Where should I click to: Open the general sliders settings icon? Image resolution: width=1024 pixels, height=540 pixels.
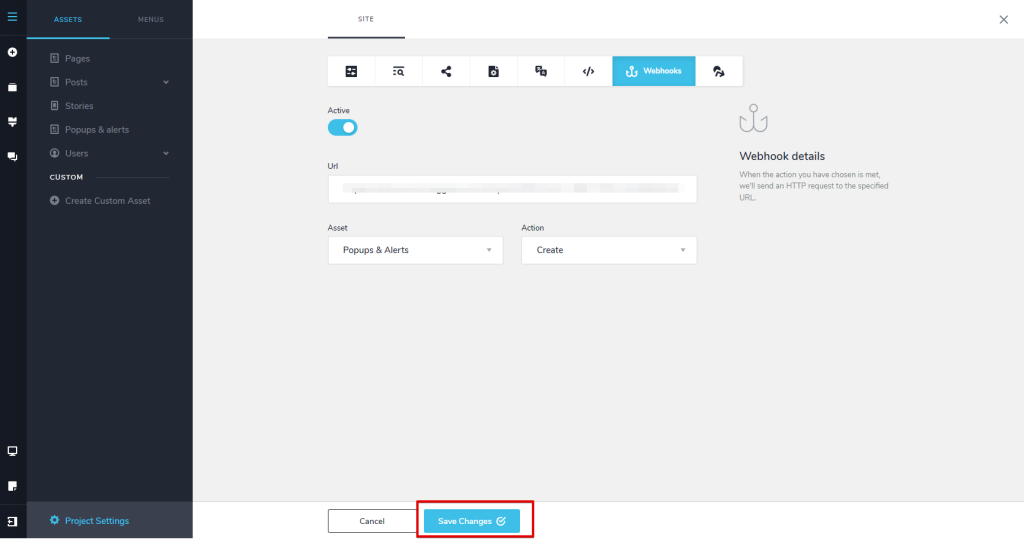(351, 71)
